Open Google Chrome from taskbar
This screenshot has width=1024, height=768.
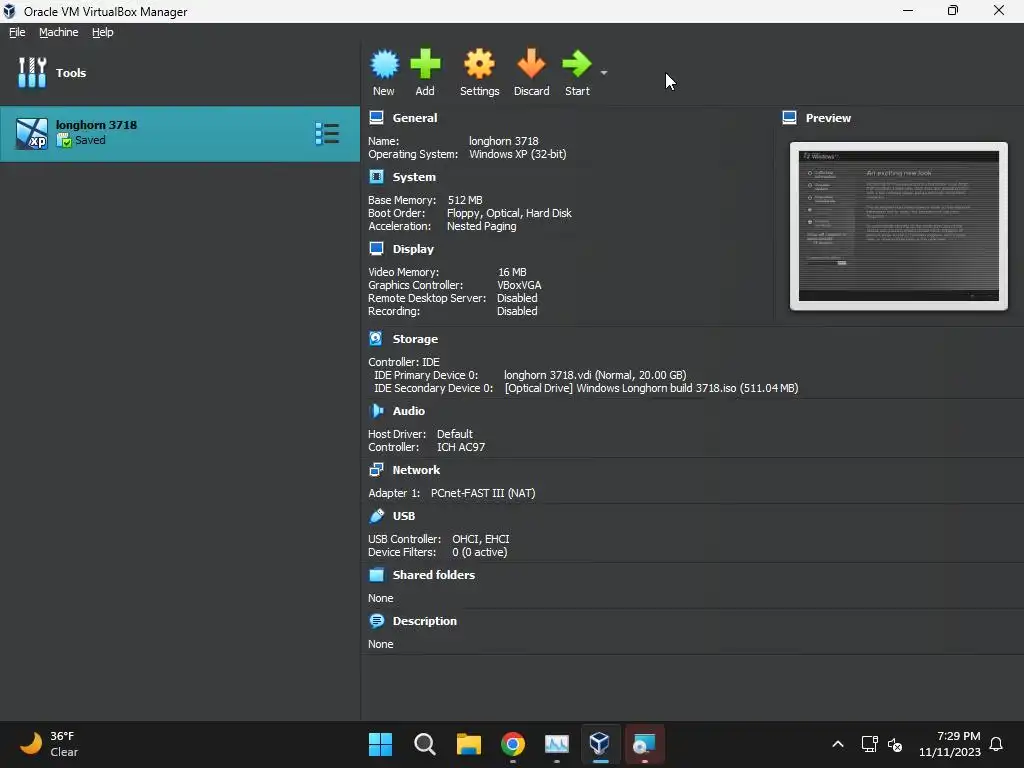513,744
